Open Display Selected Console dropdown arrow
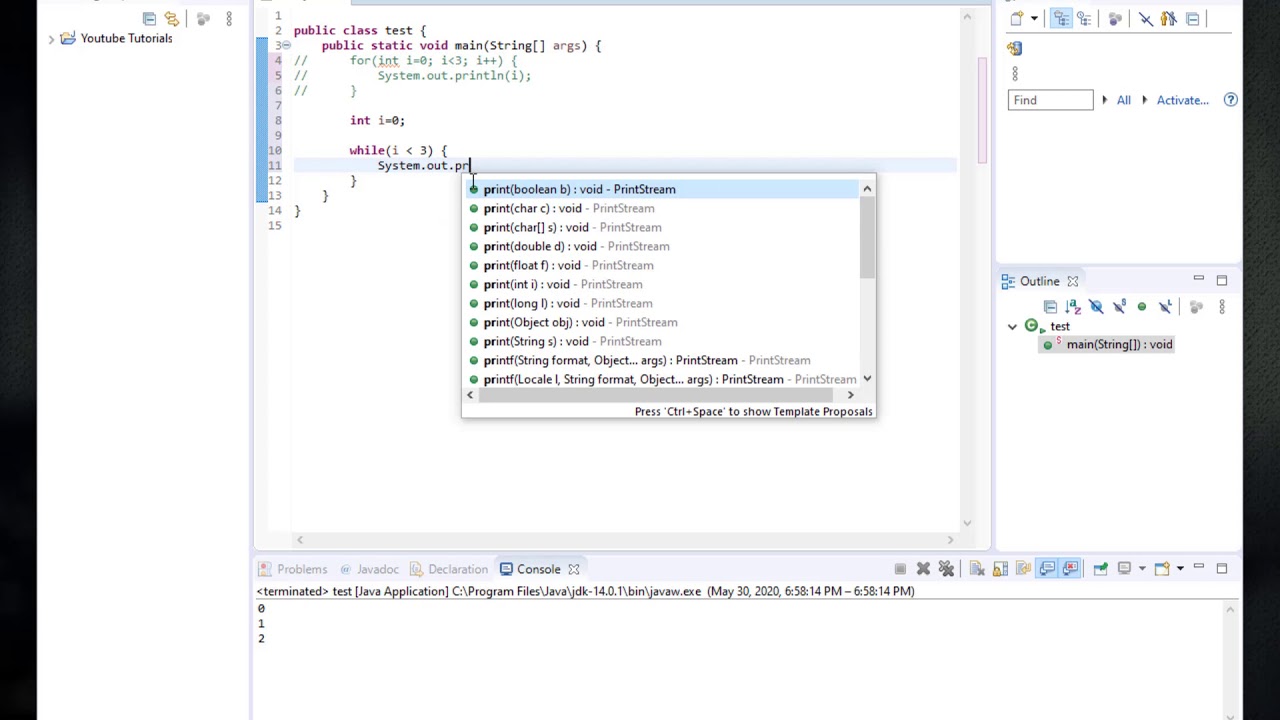 [x=1142, y=569]
